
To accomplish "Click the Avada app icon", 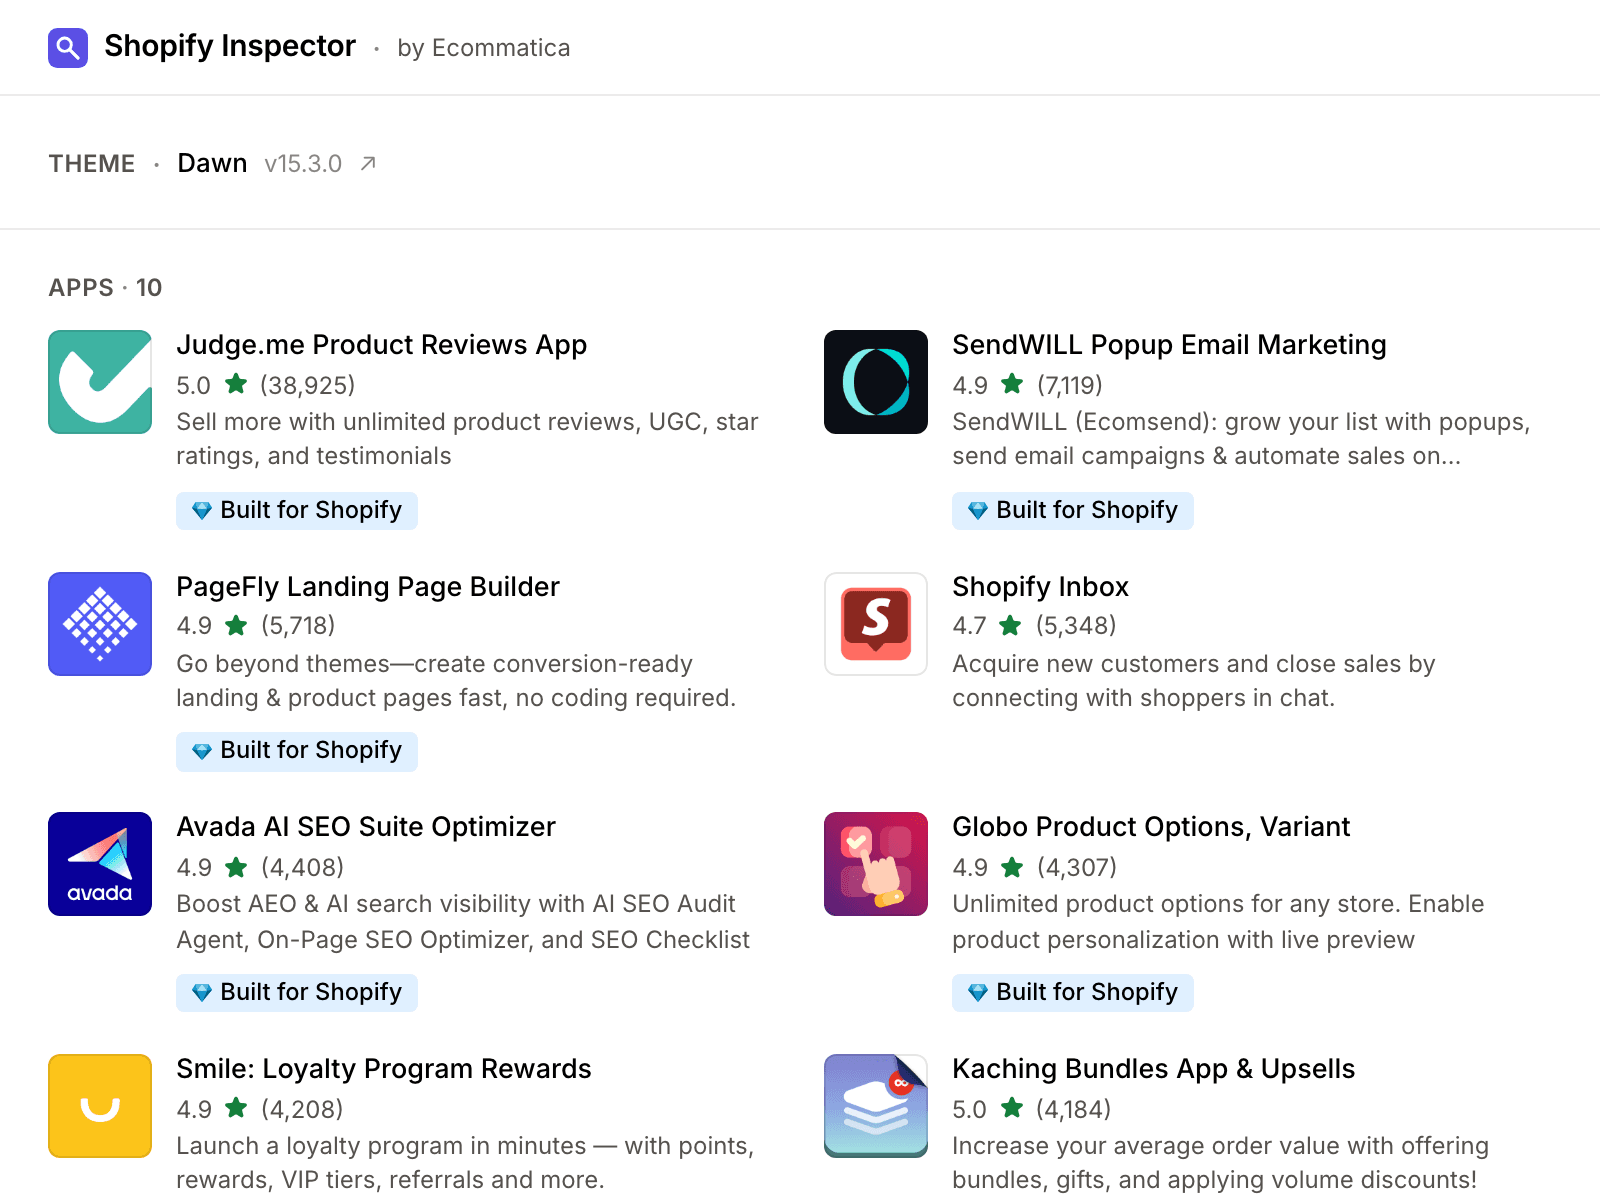I will point(100,864).
